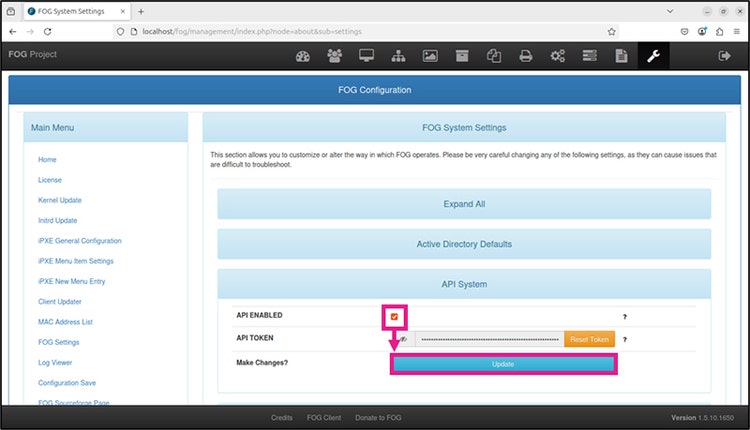Viewport: 750px width, 430px height.
Task: Click the API TOKEN help question mark
Action: coord(625,340)
